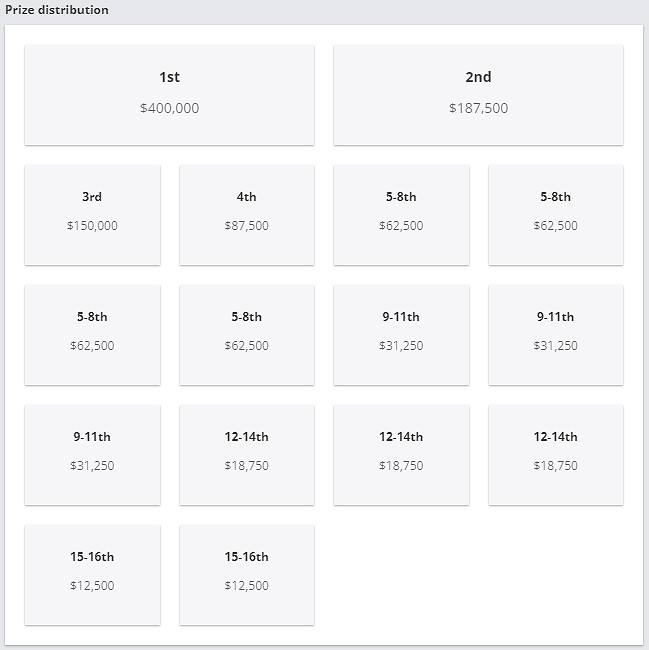Click the middle 12-14th prize card

click(x=401, y=455)
